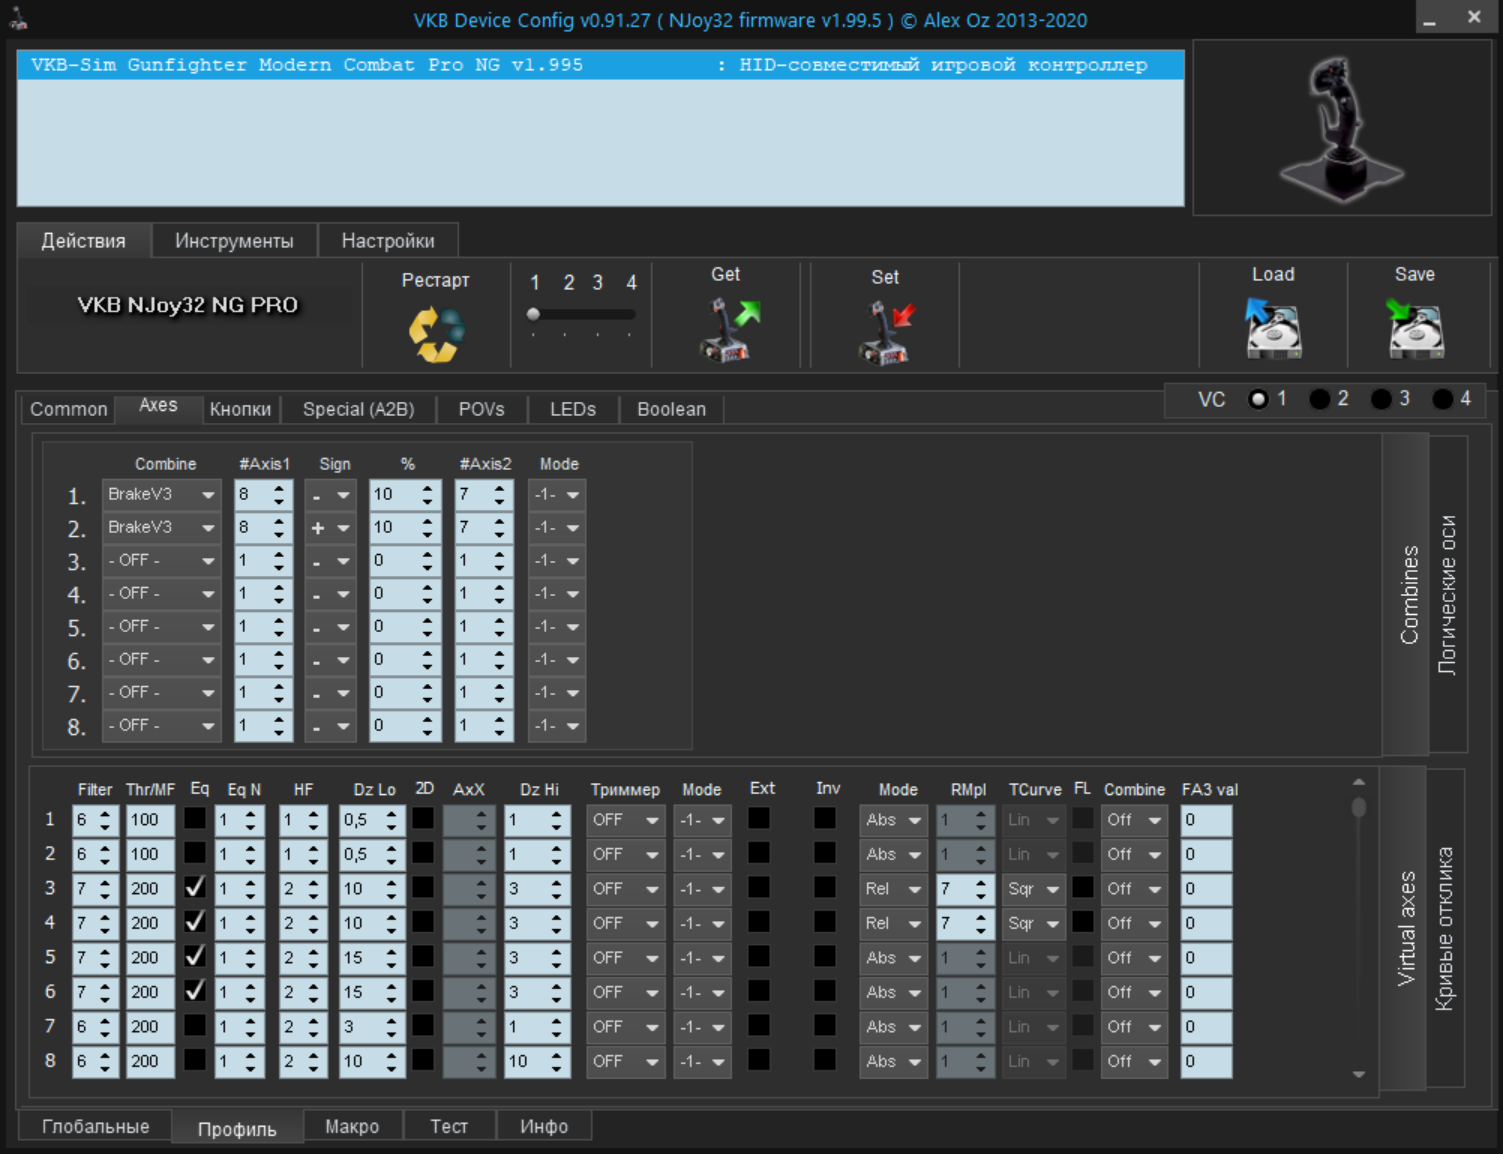Click the profile number slider handle
1503x1154 pixels.
[534, 314]
